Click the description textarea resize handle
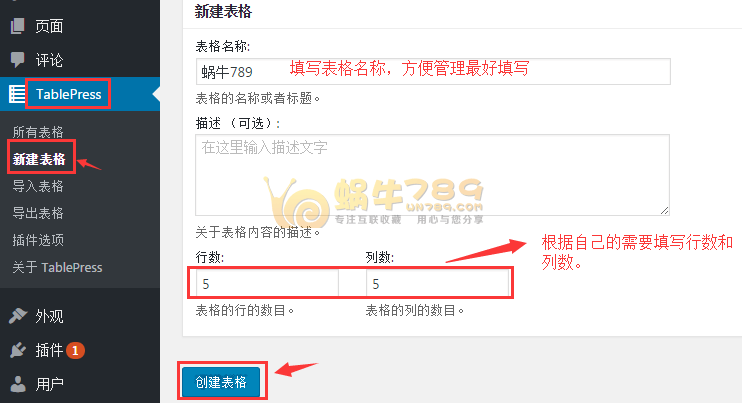The image size is (742, 403). pos(664,210)
